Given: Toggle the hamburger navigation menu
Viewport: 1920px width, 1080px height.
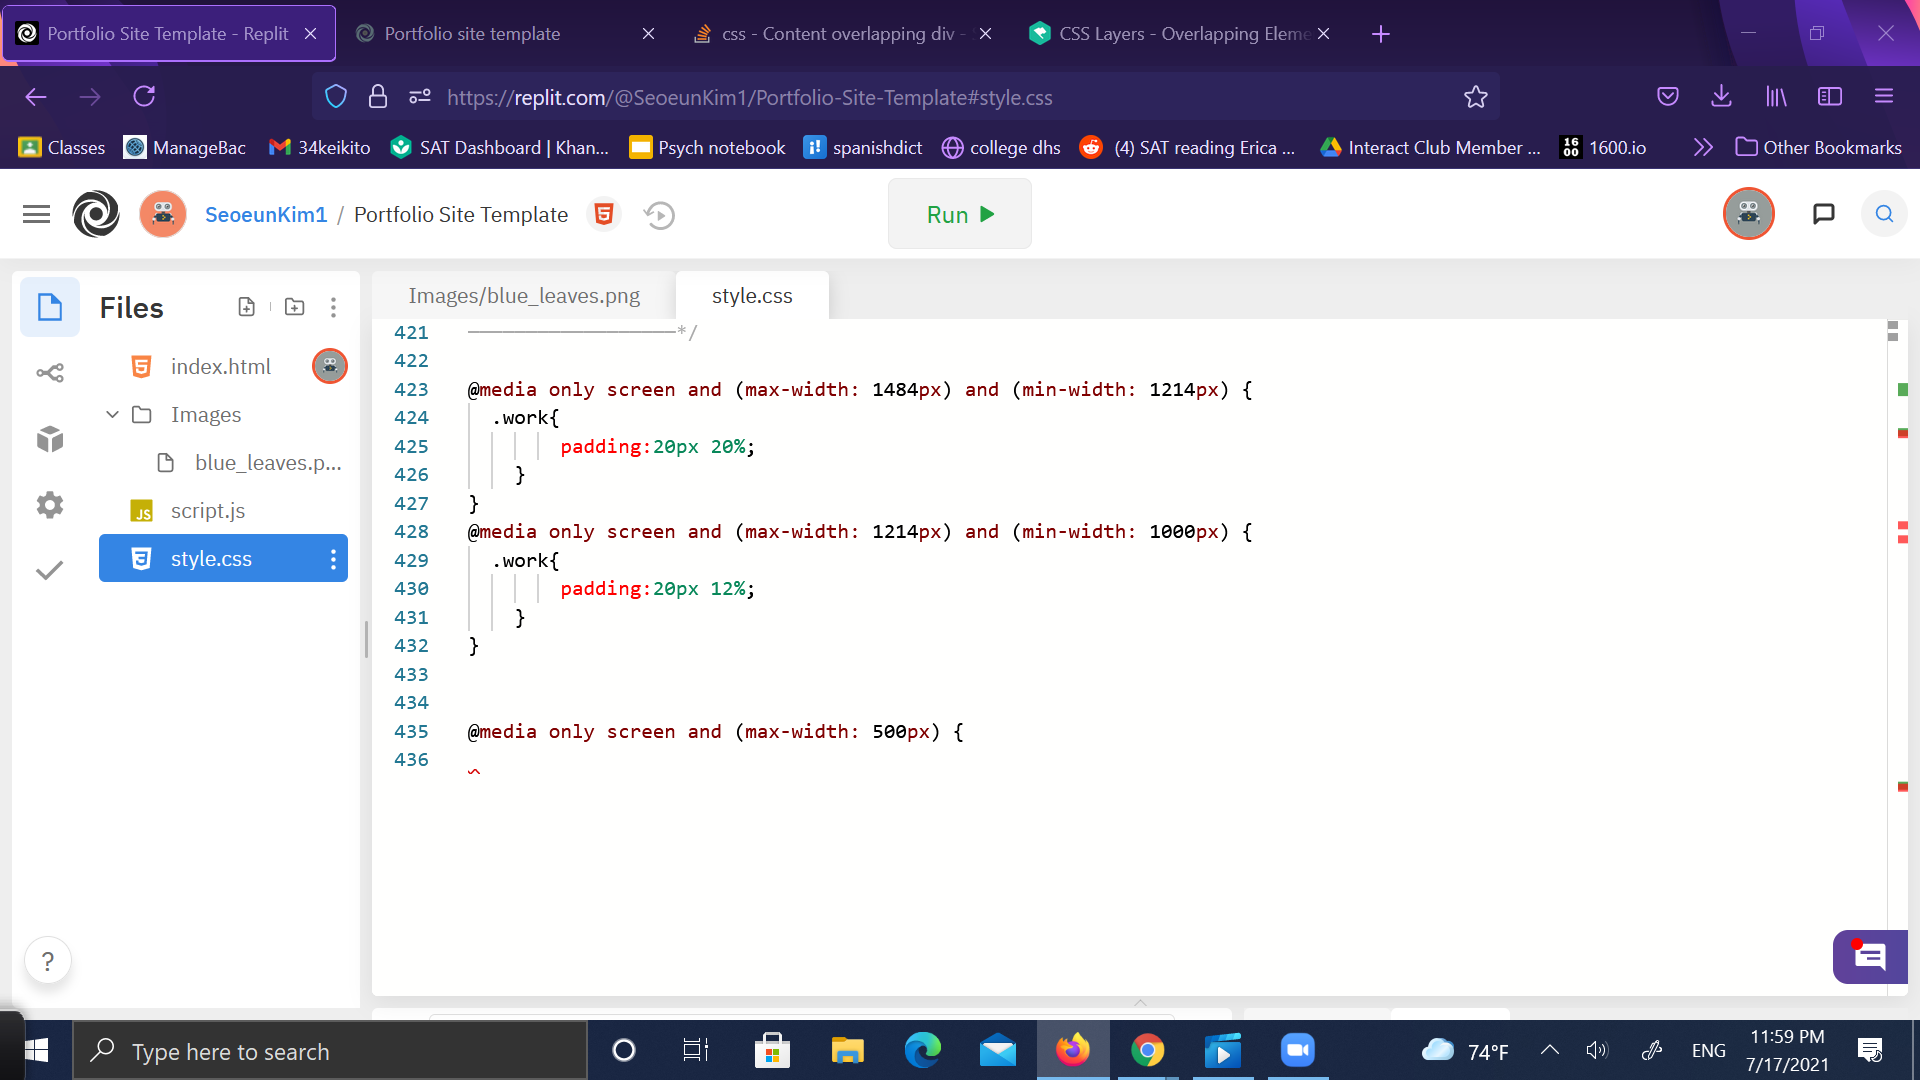Looking at the screenshot, I should click(36, 214).
